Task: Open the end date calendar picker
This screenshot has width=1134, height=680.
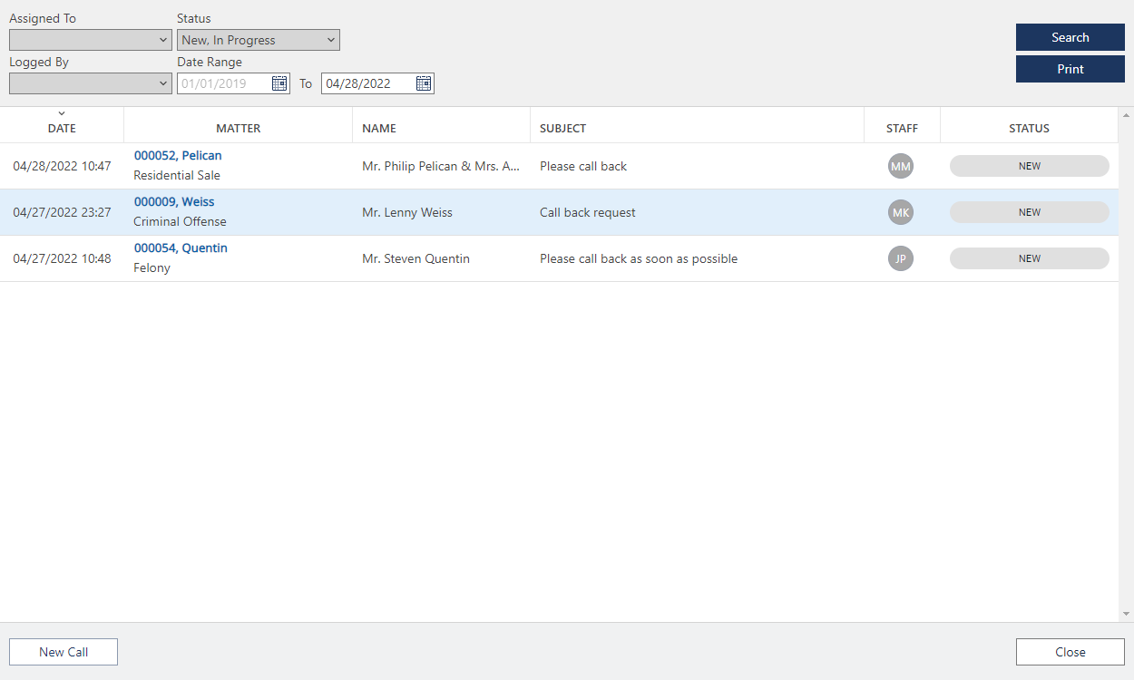Action: (x=424, y=84)
